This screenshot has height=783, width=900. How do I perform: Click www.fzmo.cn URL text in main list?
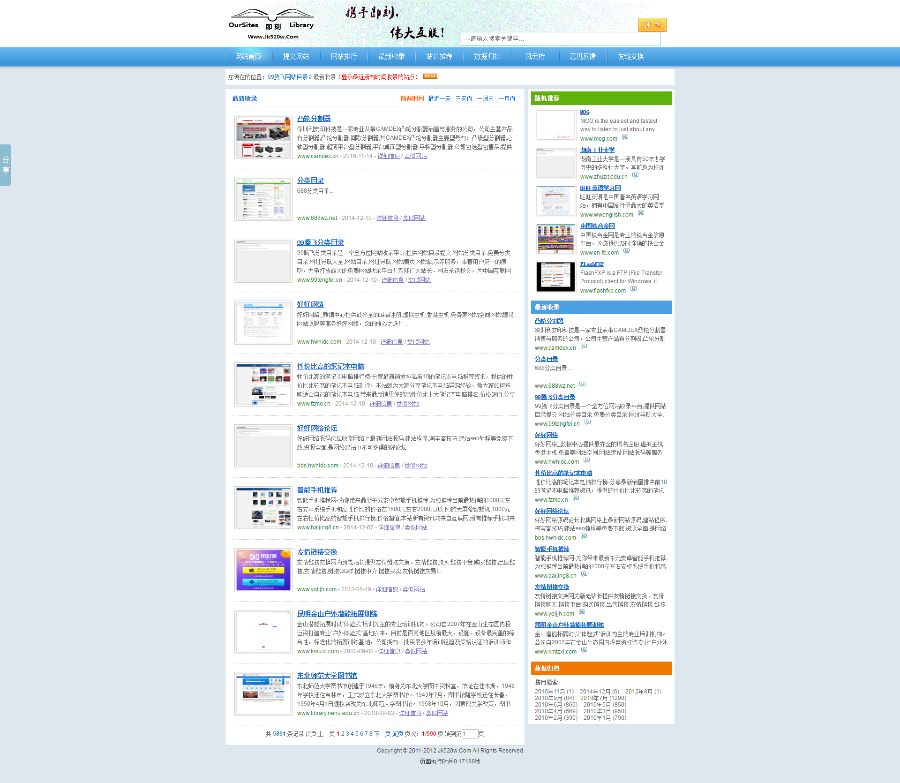(313, 404)
